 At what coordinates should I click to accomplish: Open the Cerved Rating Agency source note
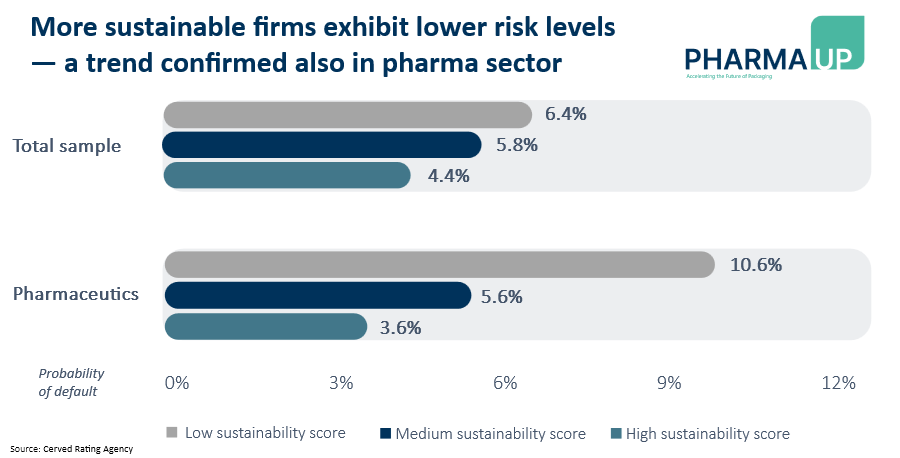pos(72,449)
